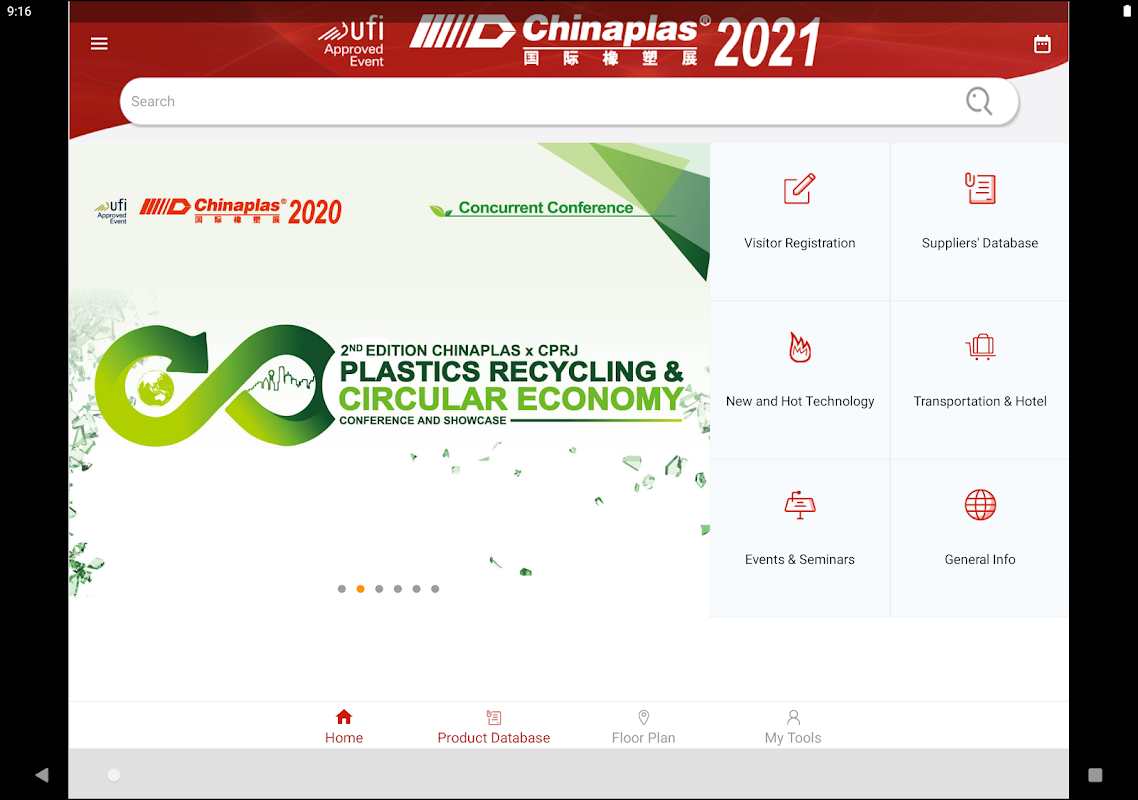Jump to fifth banner slide dot
This screenshot has width=1138, height=800.
[417, 589]
